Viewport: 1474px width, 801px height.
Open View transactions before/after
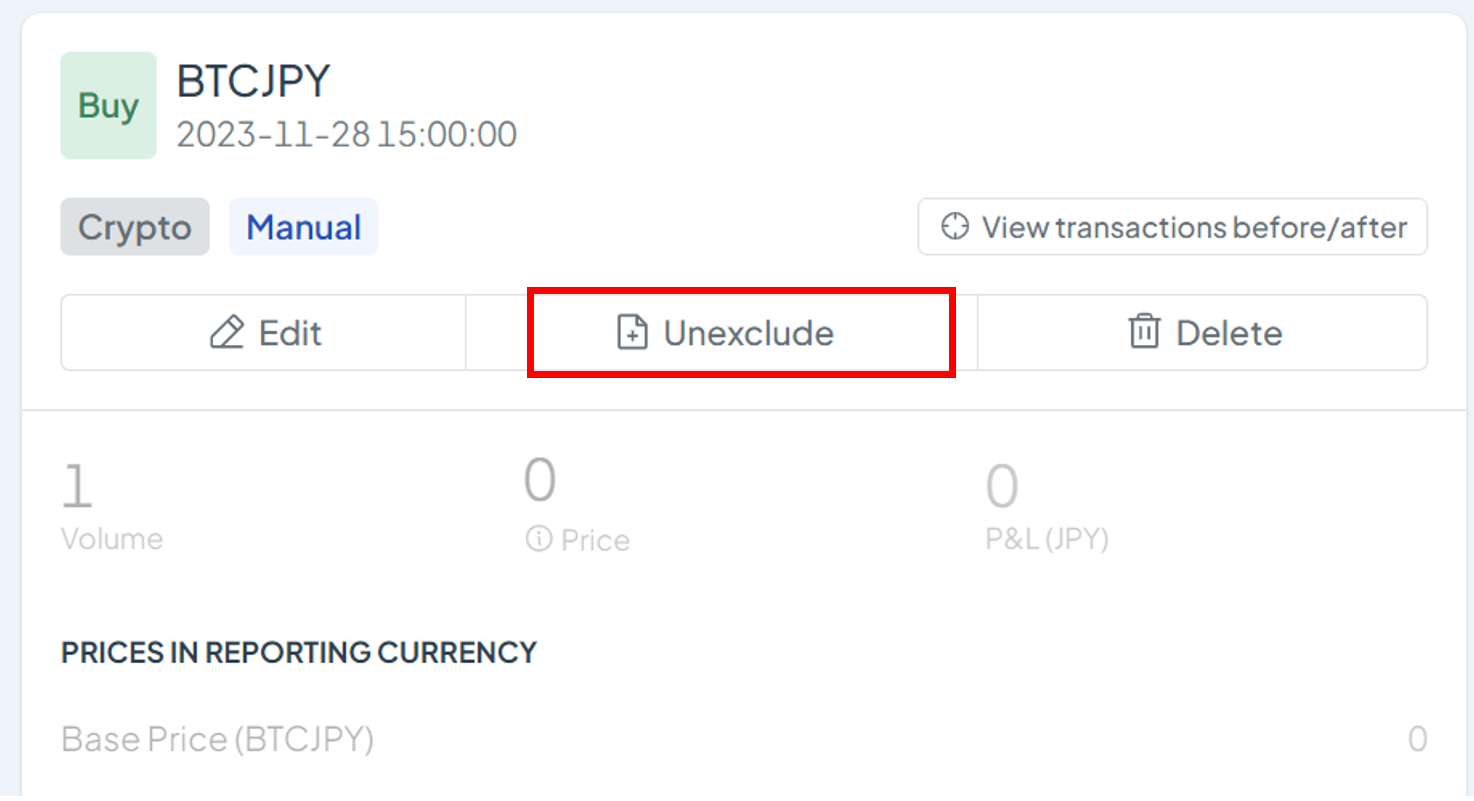1172,227
